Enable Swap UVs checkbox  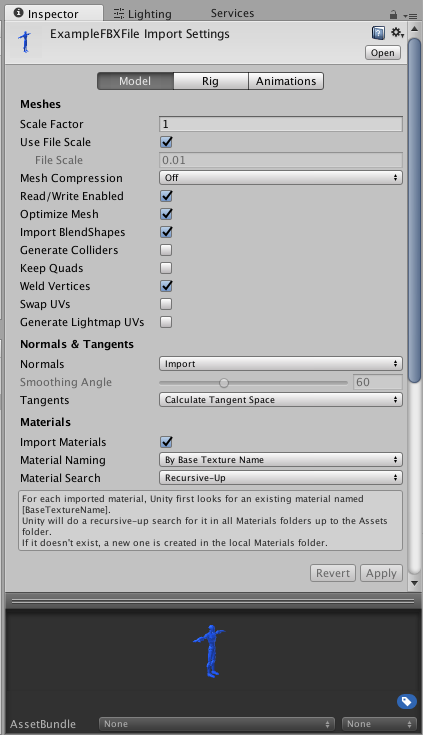(166, 304)
